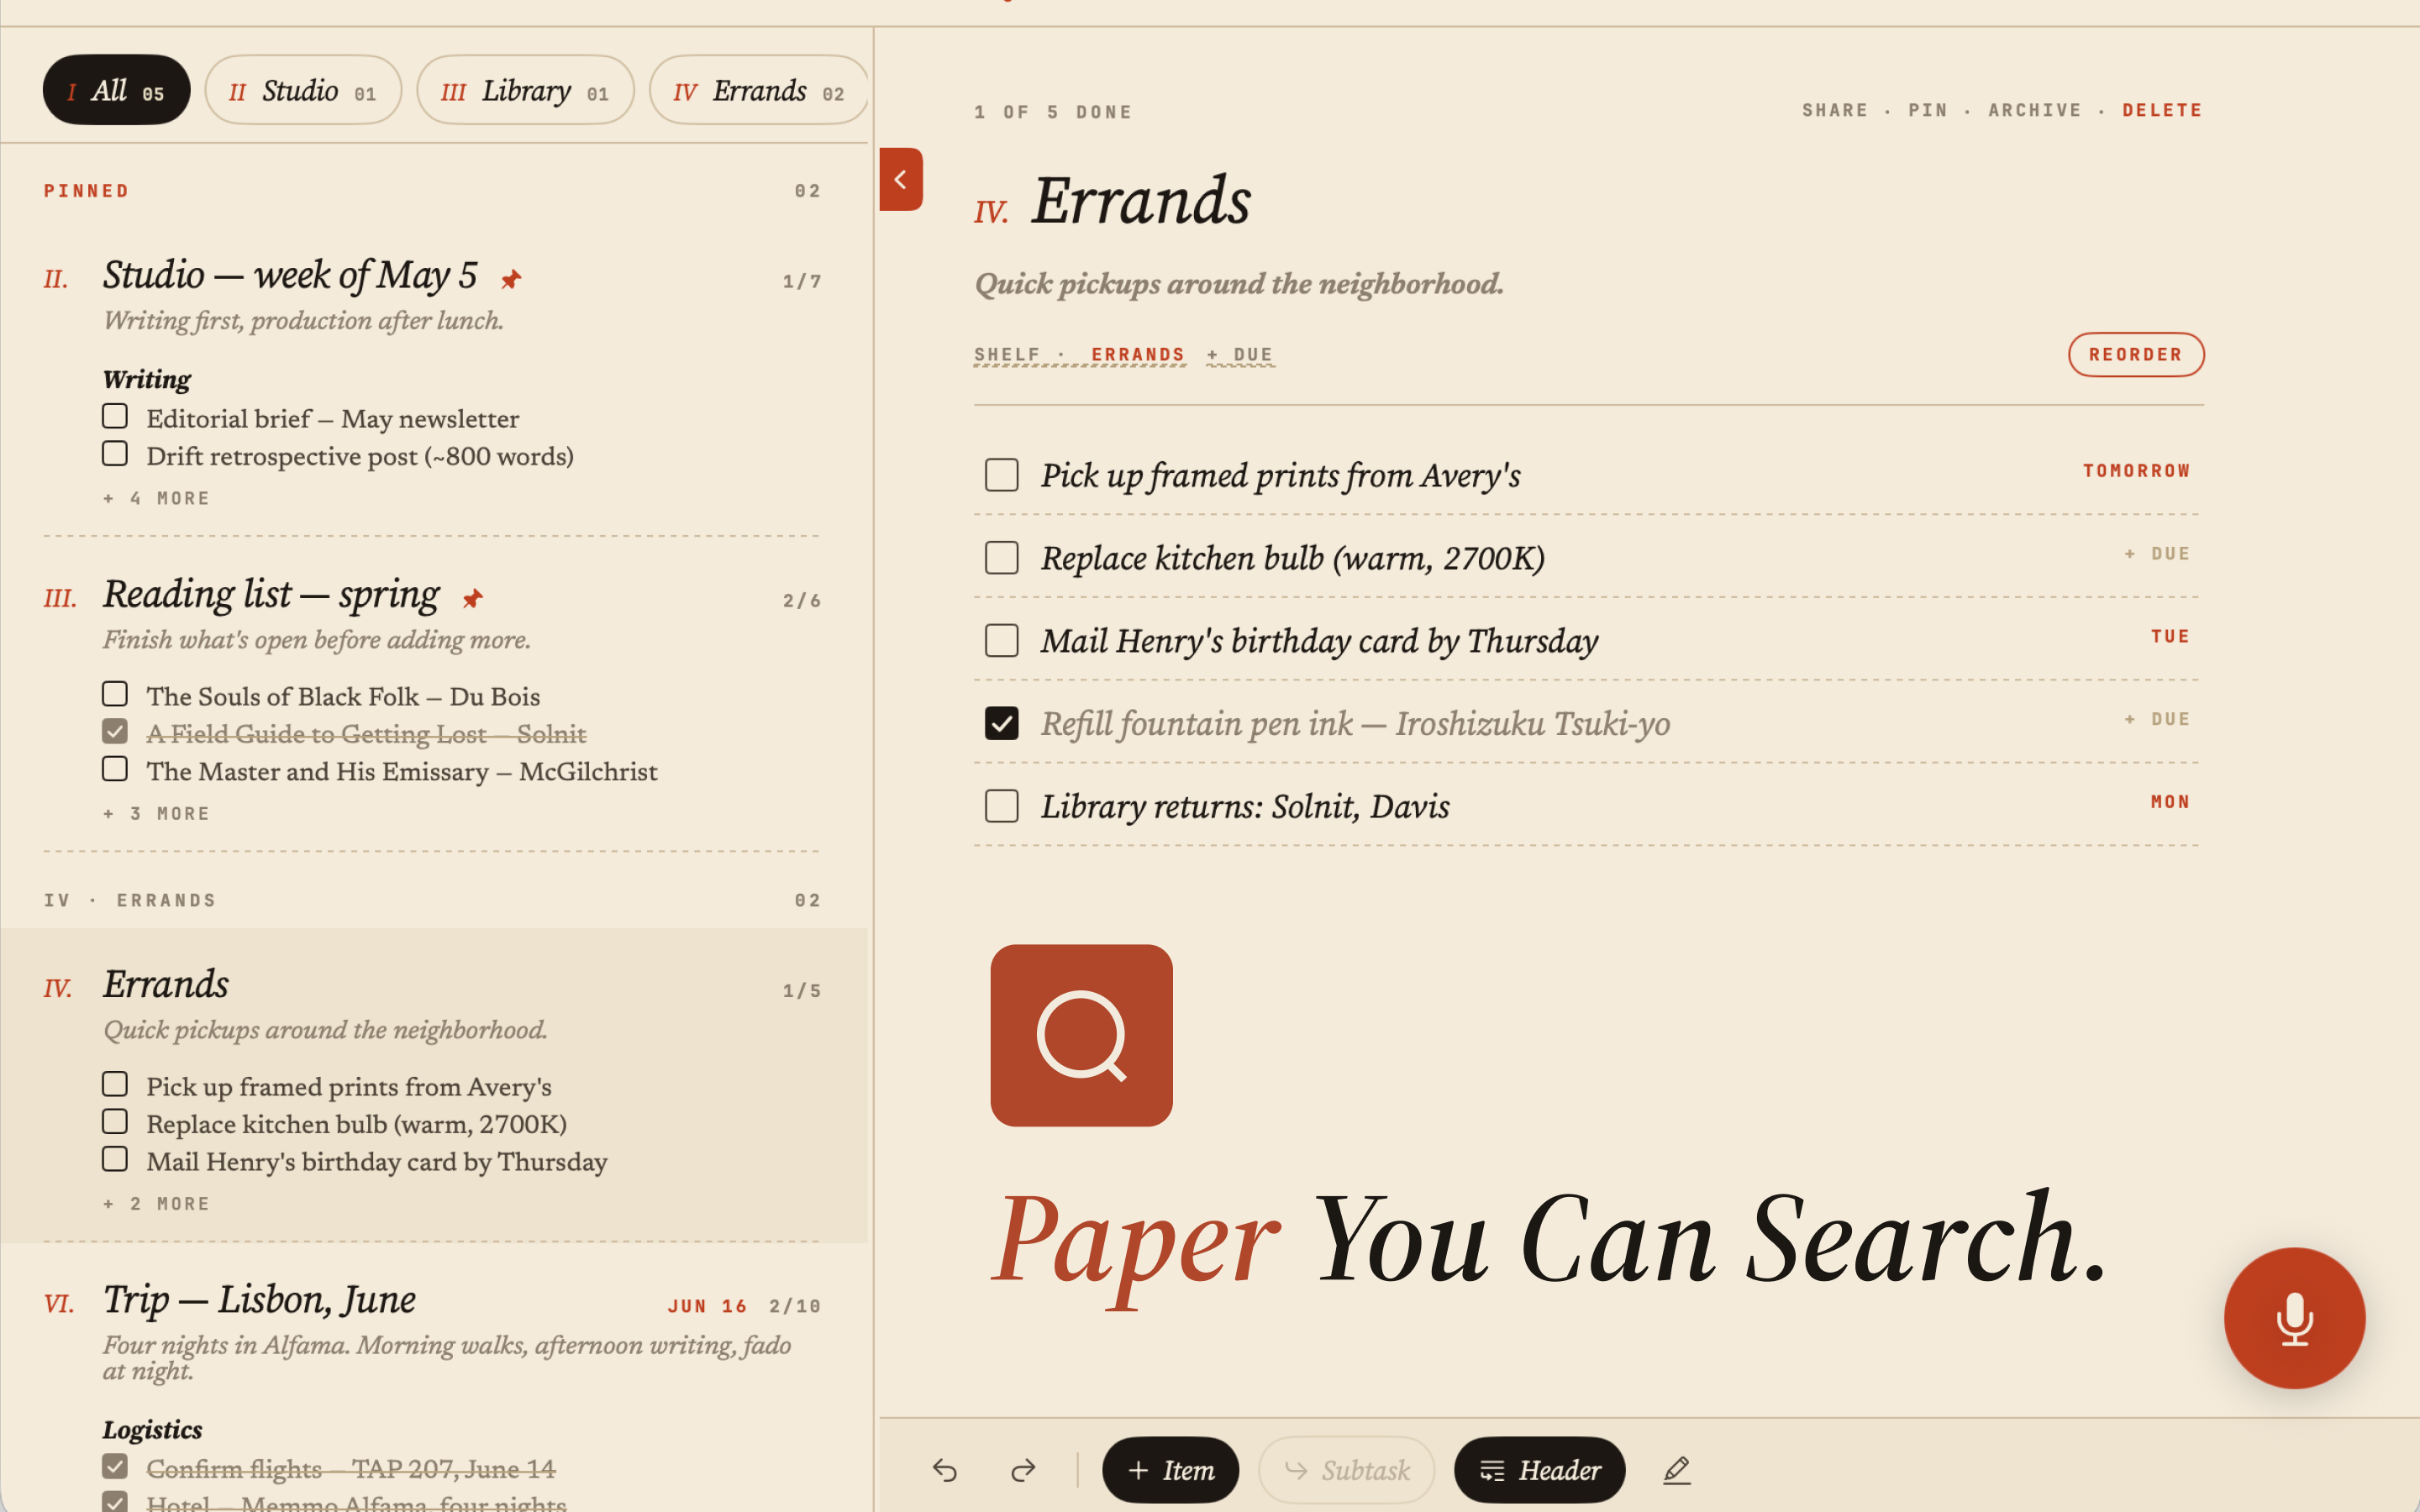
Task: Click the Jun 16 date on Trip card
Action: pyautogui.click(x=707, y=1306)
